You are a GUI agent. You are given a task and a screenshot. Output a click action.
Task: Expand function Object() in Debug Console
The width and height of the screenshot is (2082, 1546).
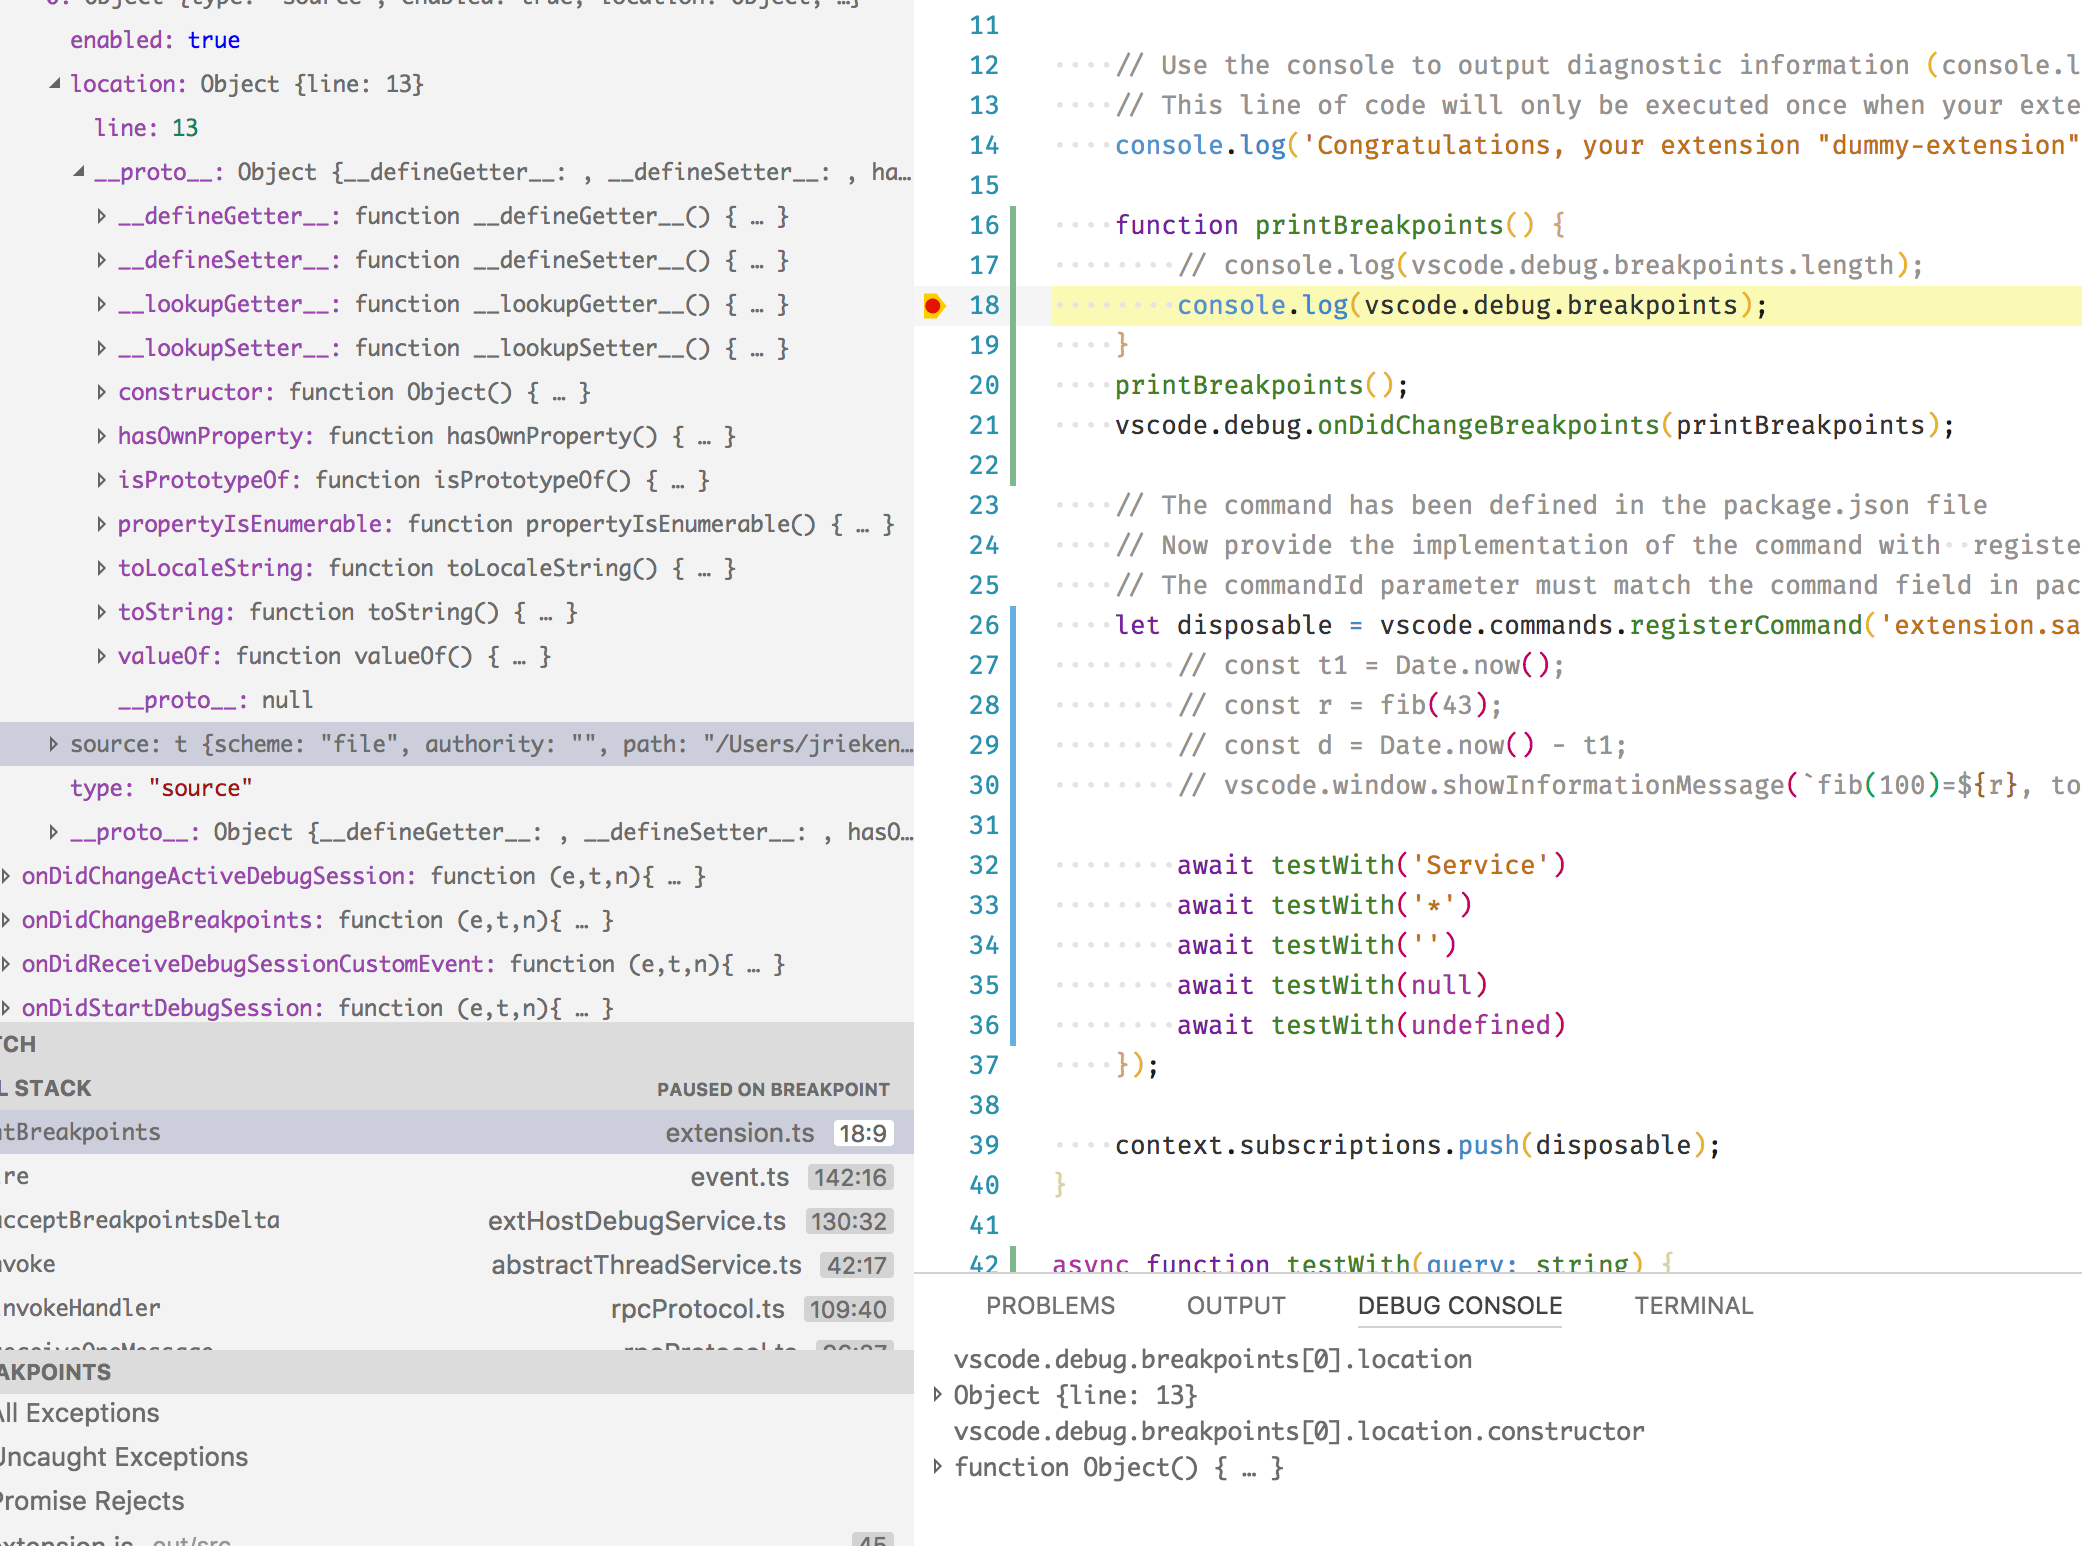coord(938,1467)
